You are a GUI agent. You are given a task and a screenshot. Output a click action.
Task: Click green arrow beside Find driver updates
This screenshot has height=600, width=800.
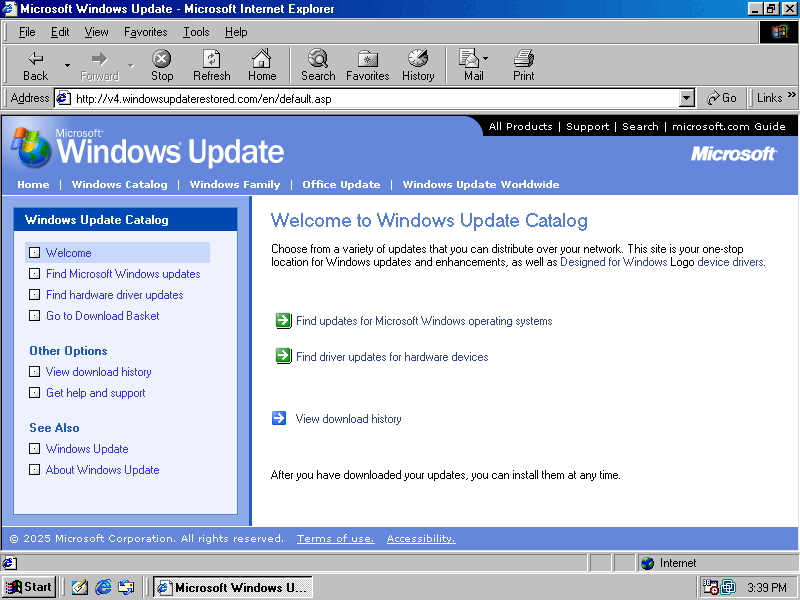pyautogui.click(x=283, y=356)
